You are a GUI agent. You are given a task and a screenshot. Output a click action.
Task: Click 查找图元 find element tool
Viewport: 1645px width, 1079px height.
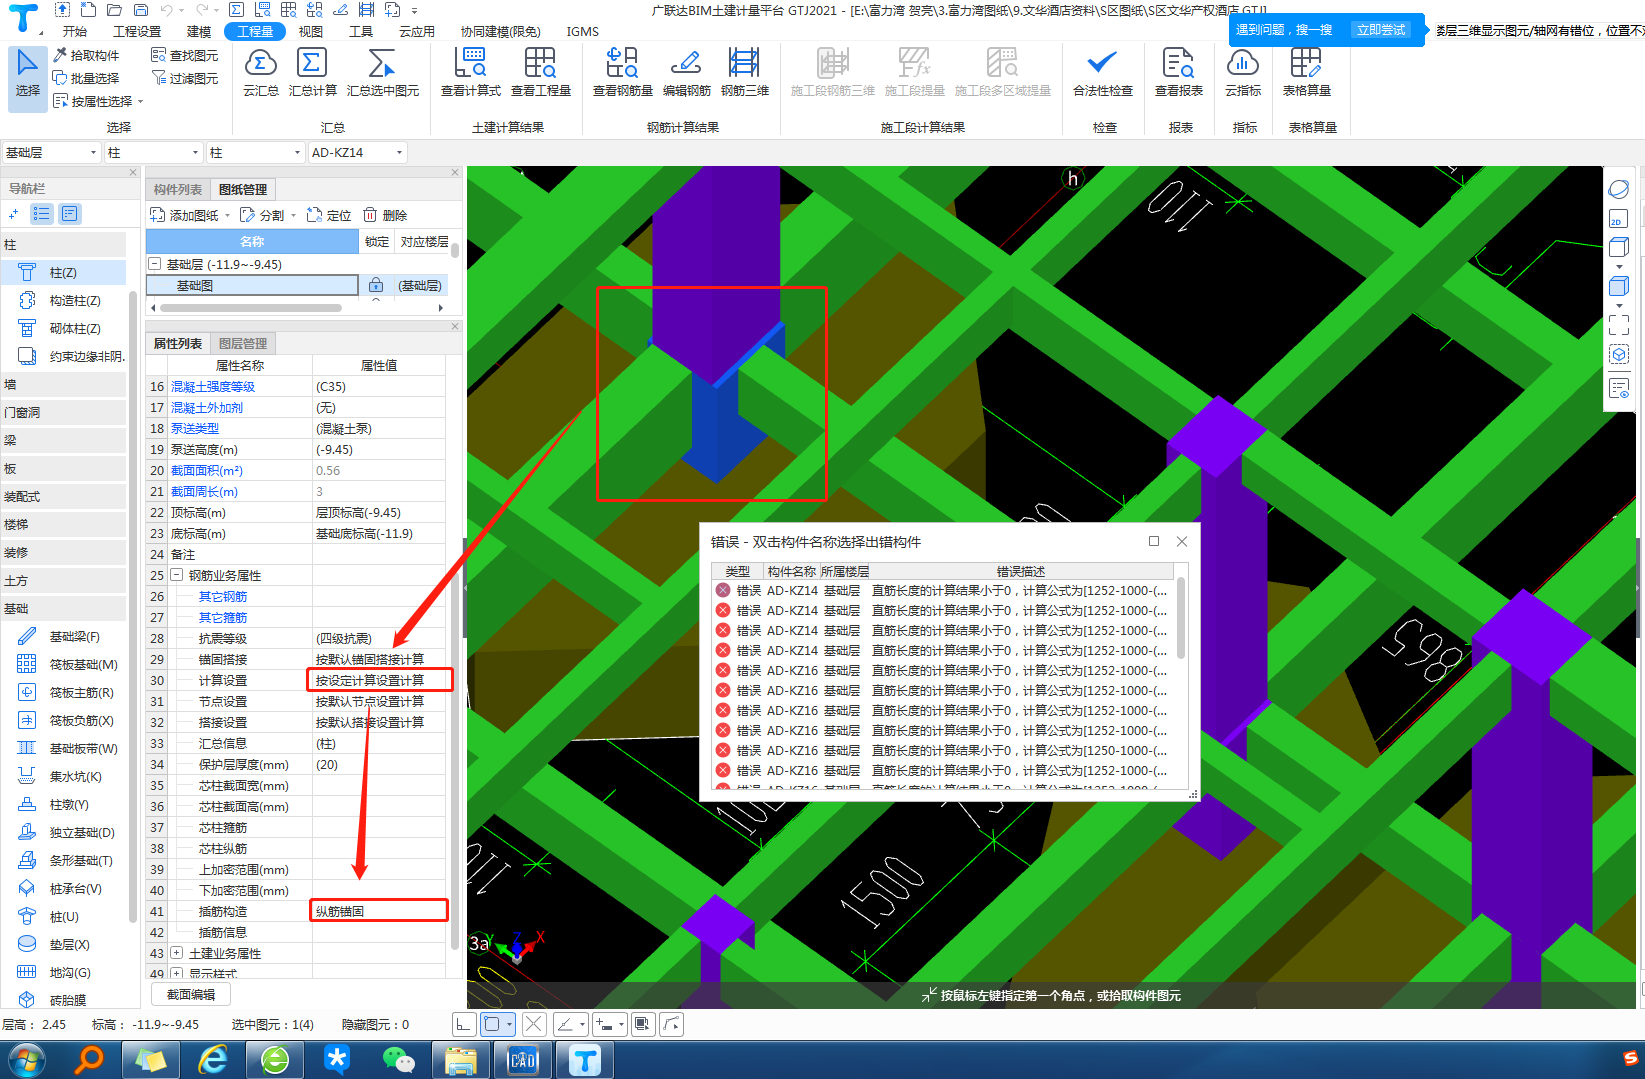tap(184, 55)
